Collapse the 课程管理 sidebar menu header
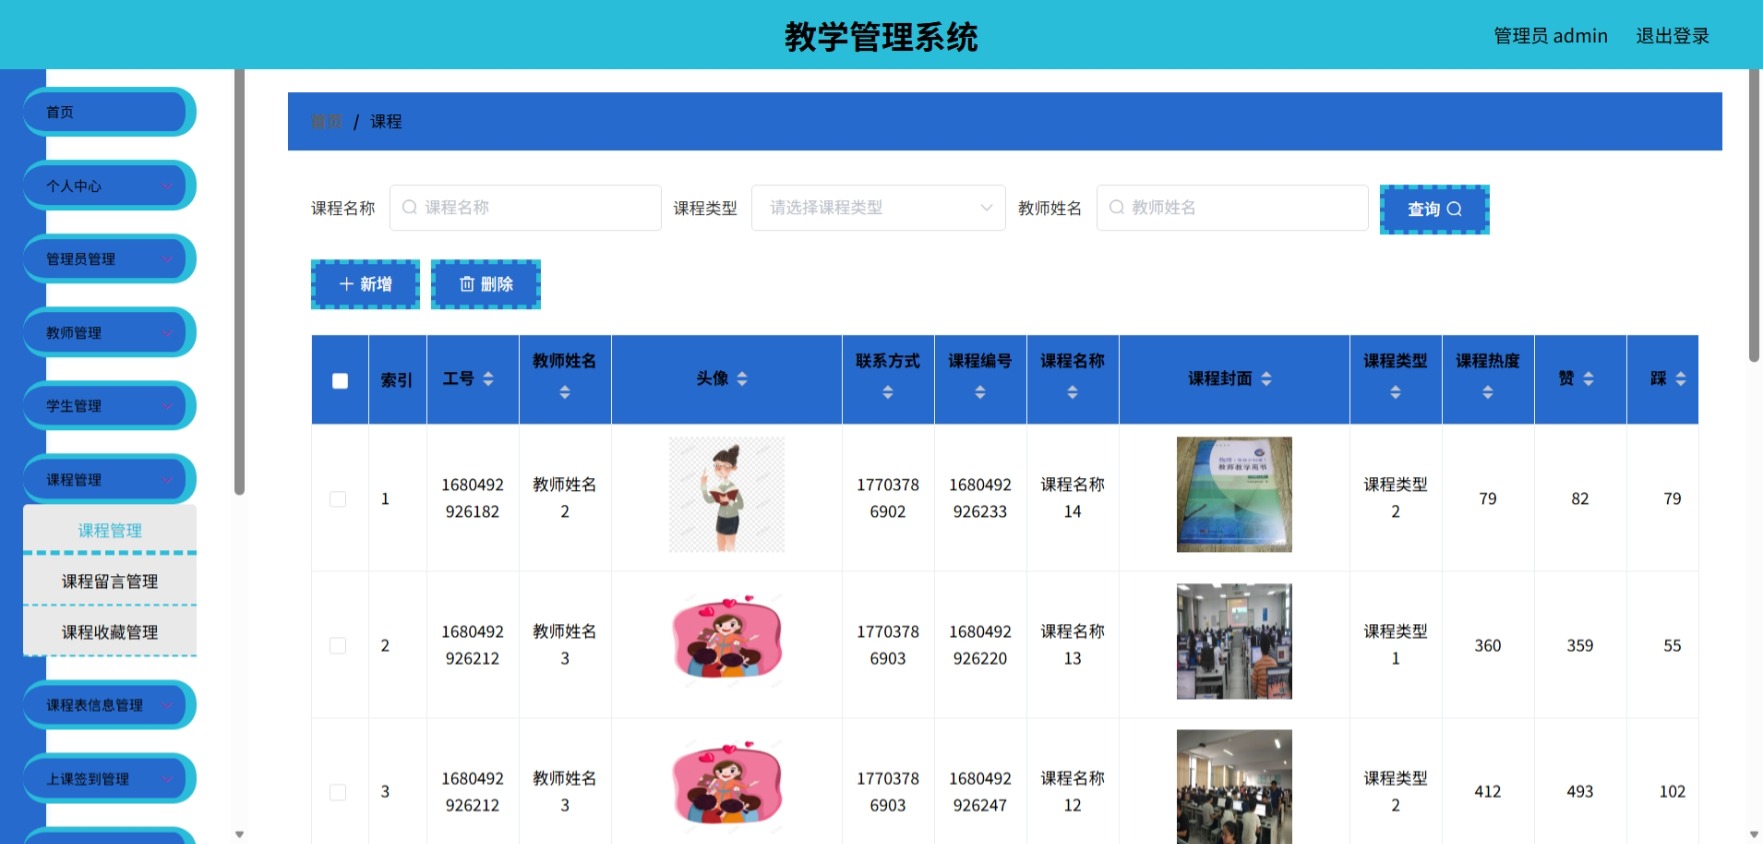The image size is (1763, 844). coord(108,480)
